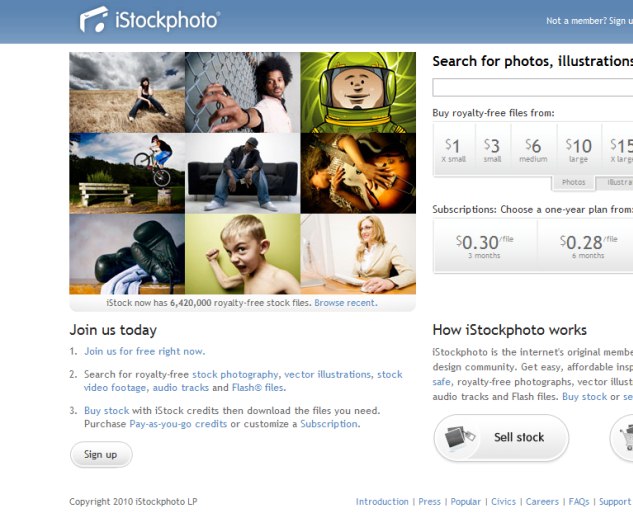The height and width of the screenshot is (532, 633).
Task: Follow the Join us for free link
Action: coord(145,352)
